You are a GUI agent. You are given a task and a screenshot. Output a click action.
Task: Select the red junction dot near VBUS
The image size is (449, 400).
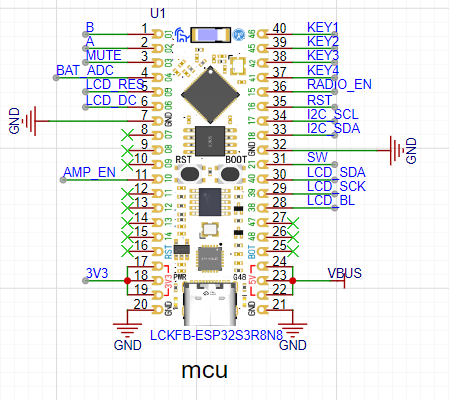point(292,281)
